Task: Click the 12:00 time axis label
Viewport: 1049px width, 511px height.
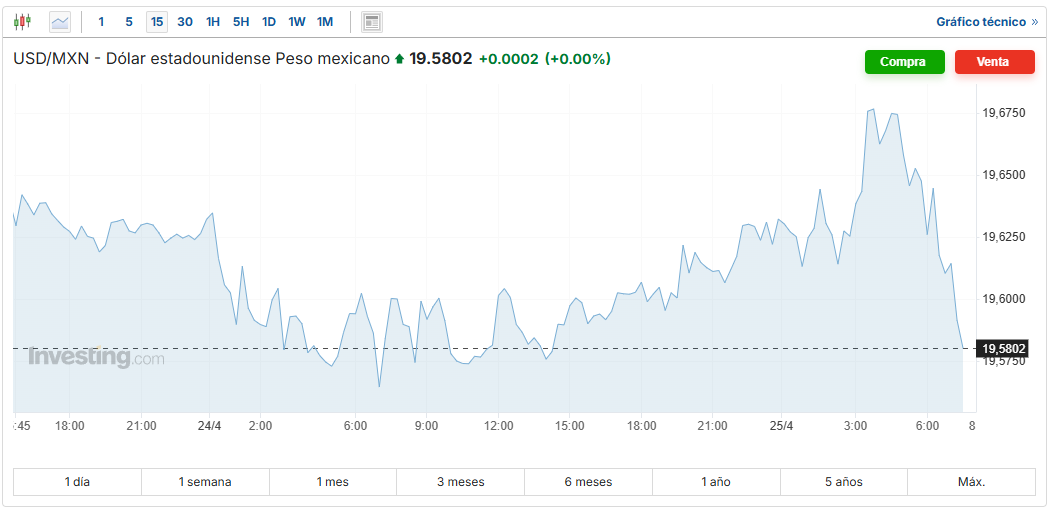Action: [499, 426]
